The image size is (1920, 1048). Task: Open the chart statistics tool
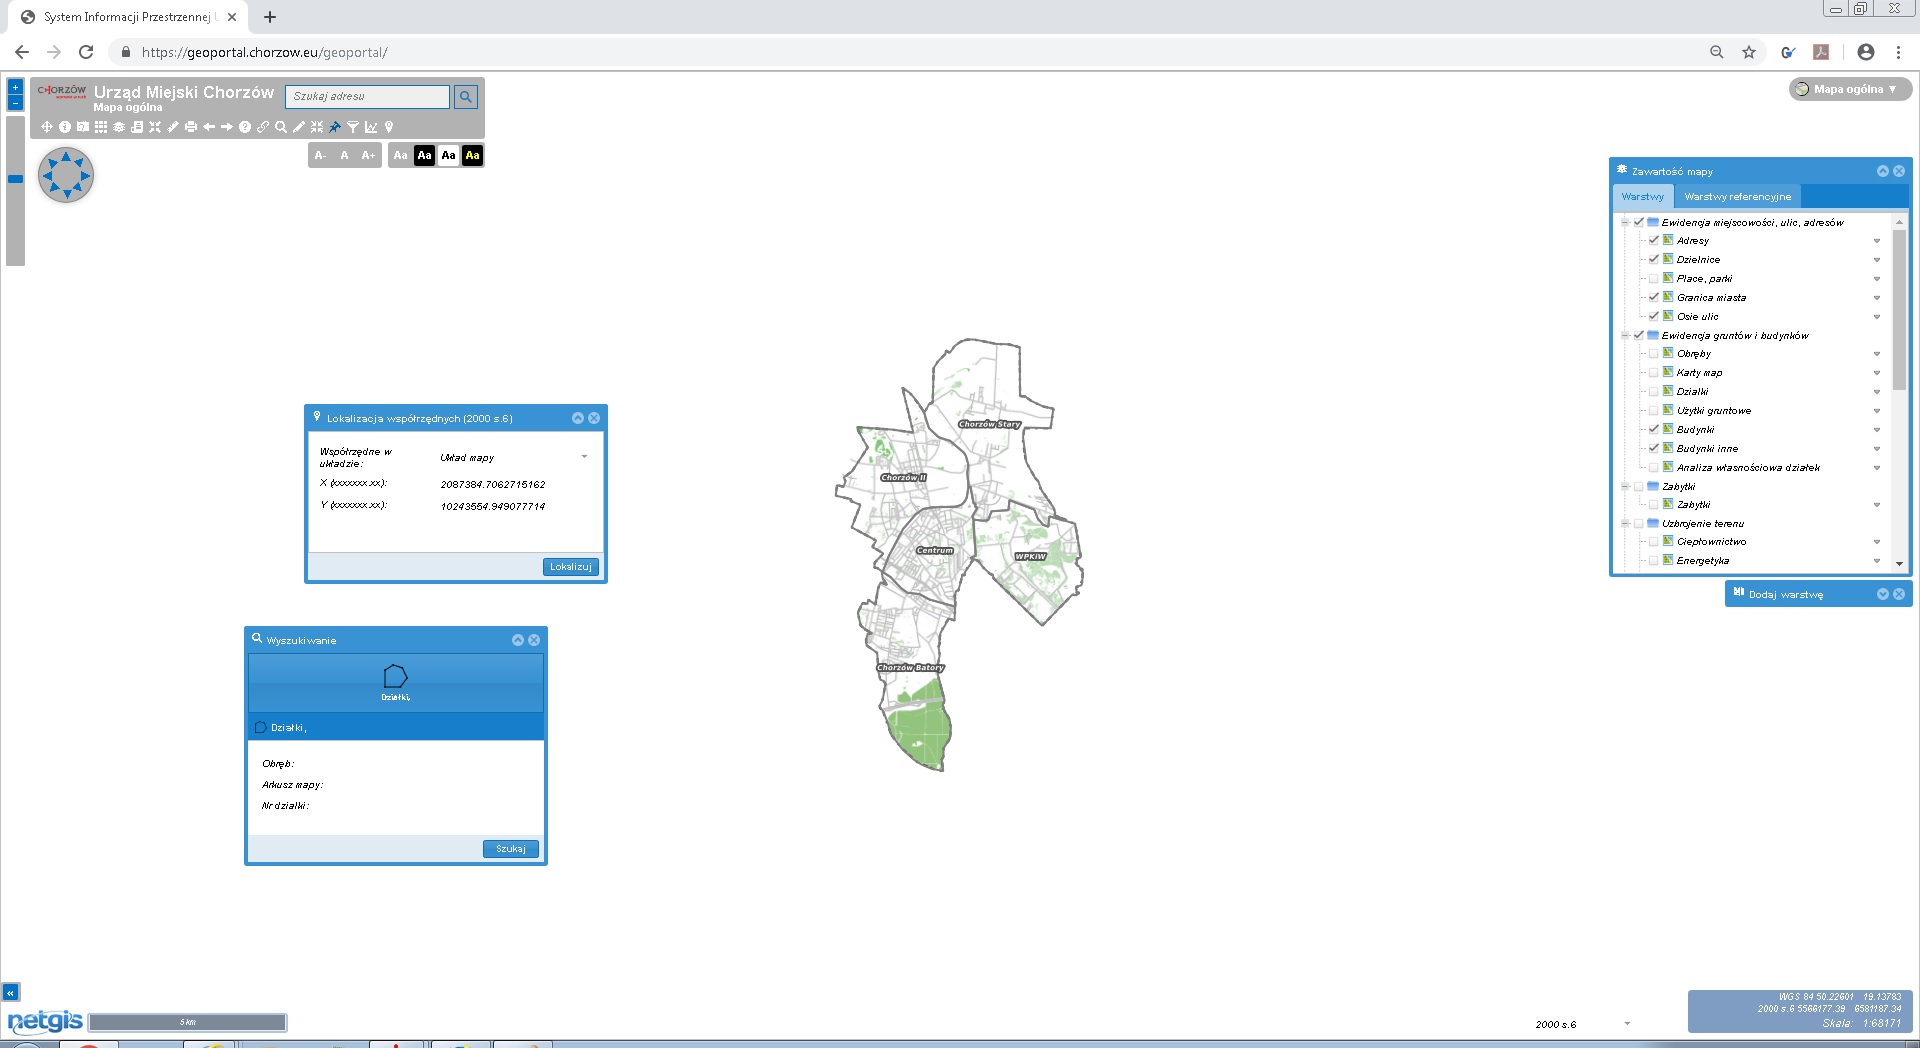[371, 127]
